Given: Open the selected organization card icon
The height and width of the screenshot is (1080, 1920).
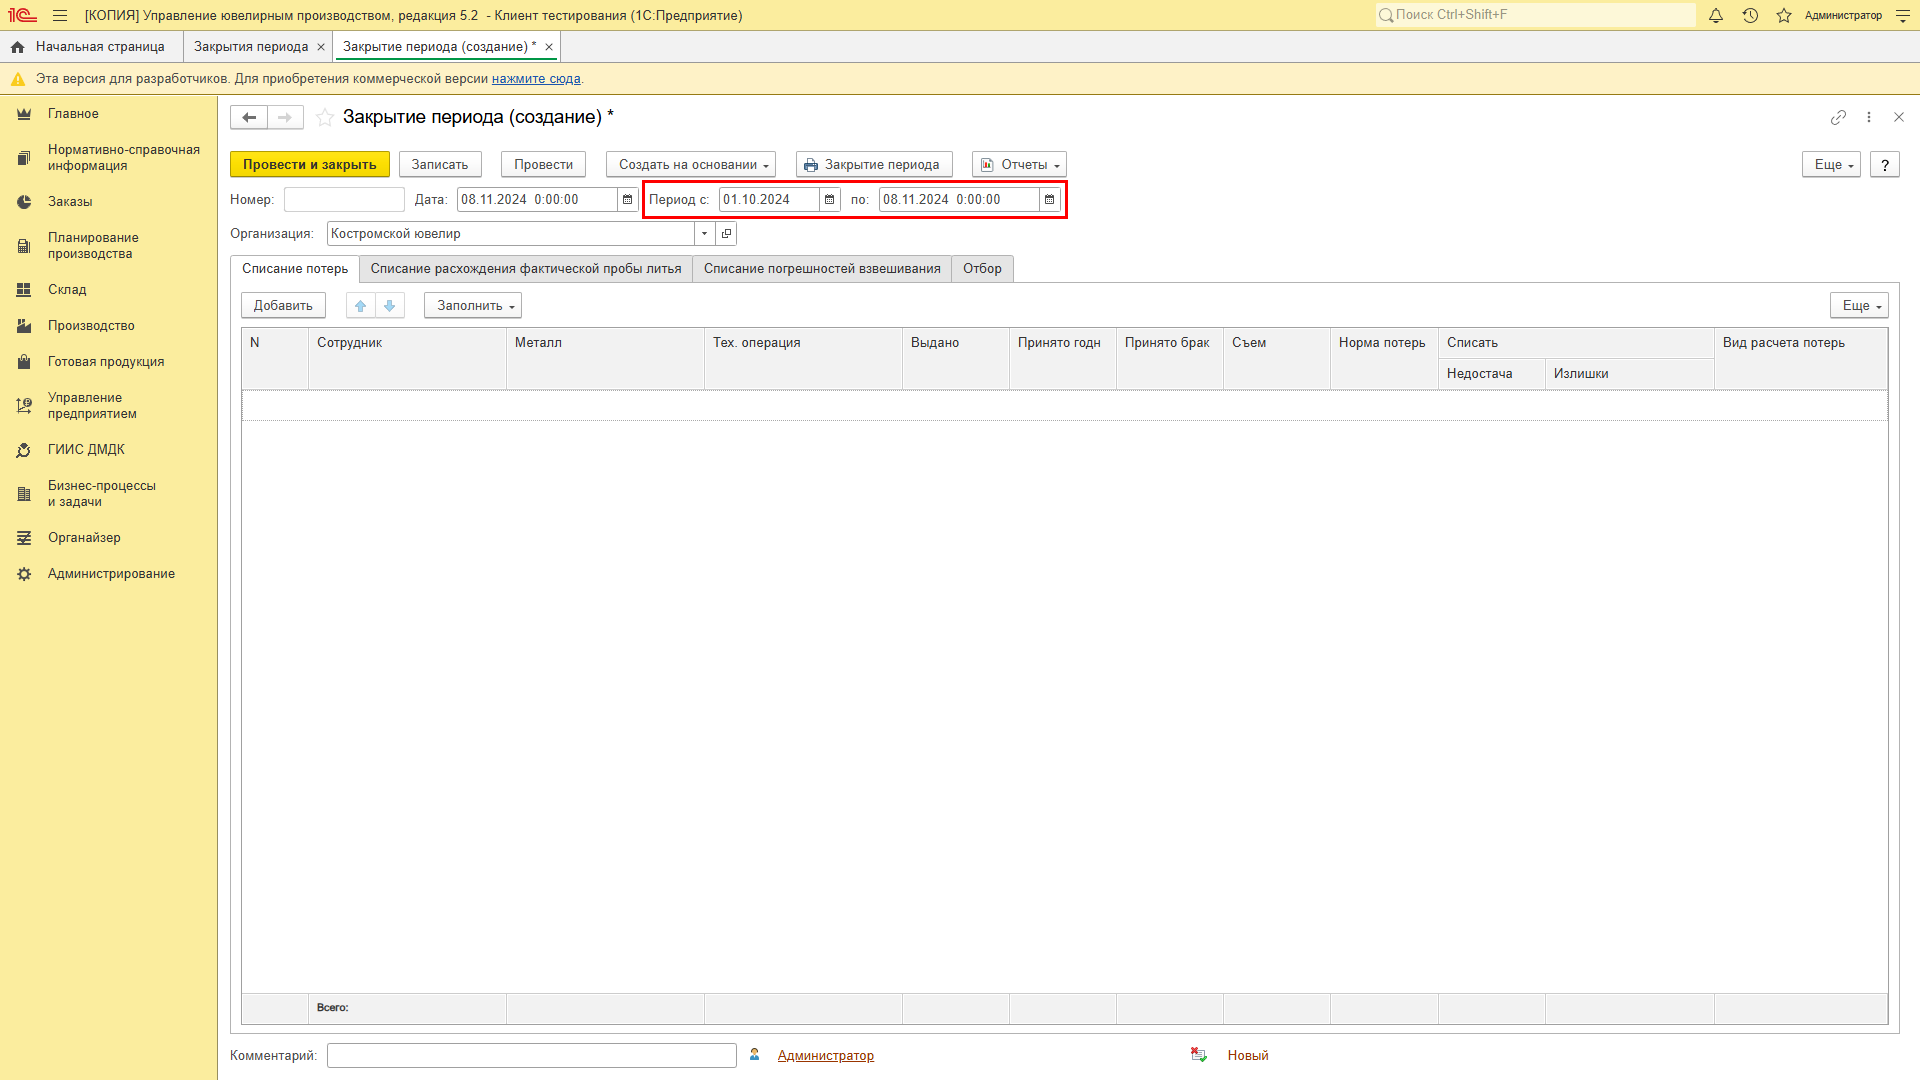Looking at the screenshot, I should tap(727, 234).
